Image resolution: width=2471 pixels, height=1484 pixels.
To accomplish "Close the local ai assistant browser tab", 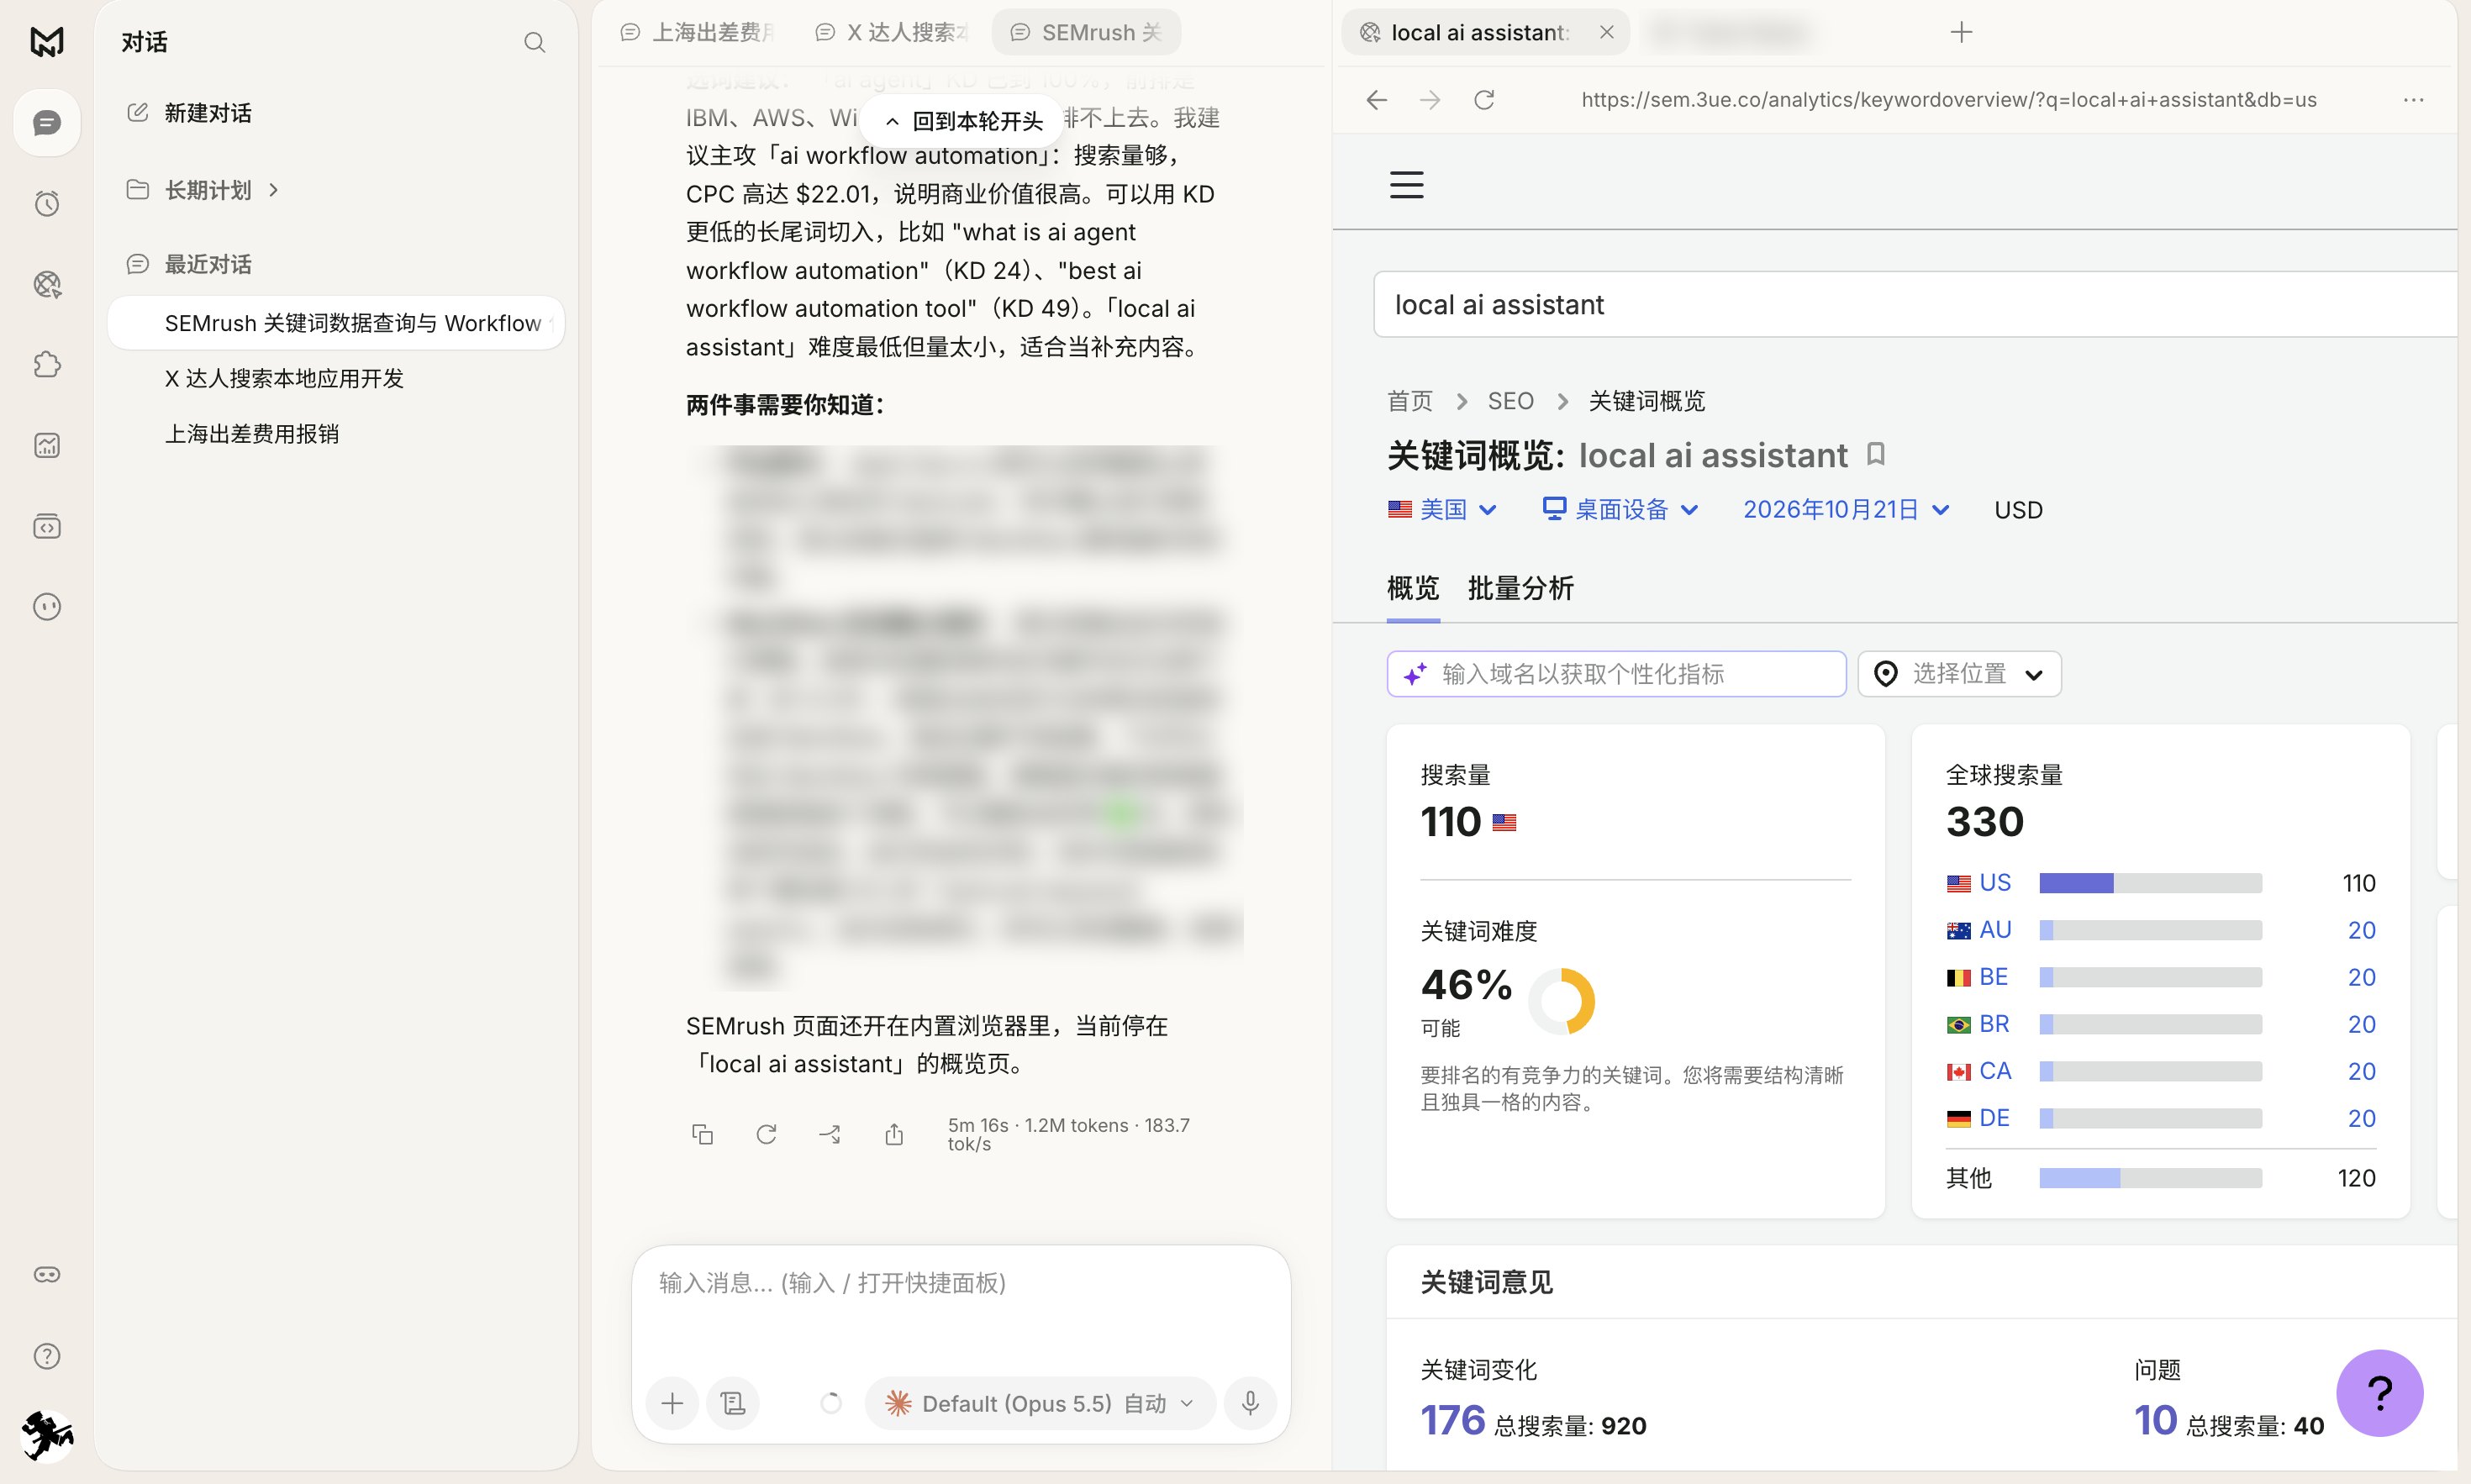I will pos(1606,33).
